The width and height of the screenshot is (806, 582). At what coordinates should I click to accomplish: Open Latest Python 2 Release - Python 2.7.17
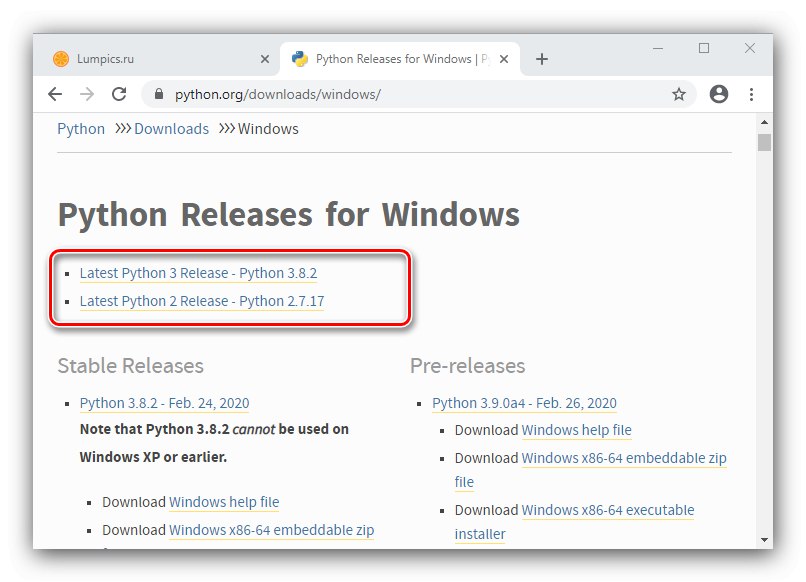click(x=202, y=301)
